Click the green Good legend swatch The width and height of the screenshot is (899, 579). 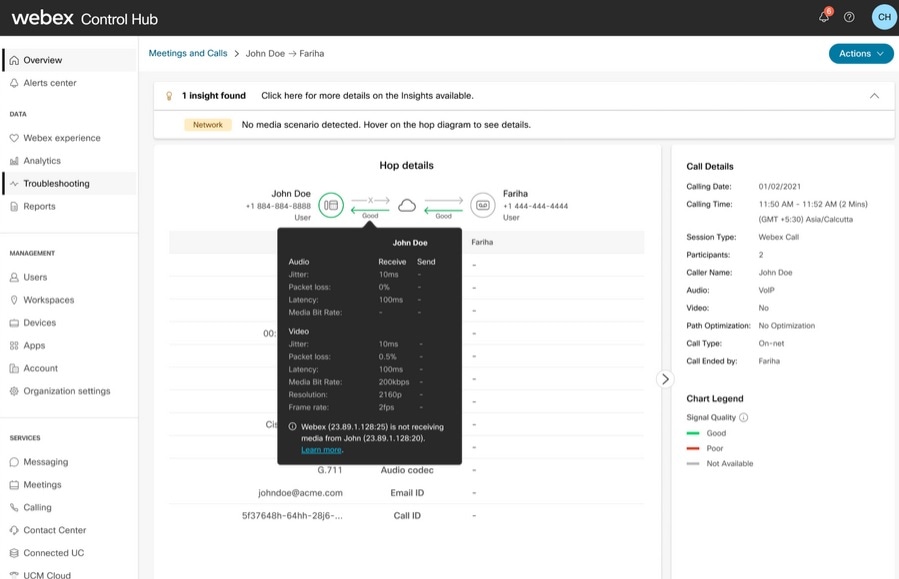[693, 433]
